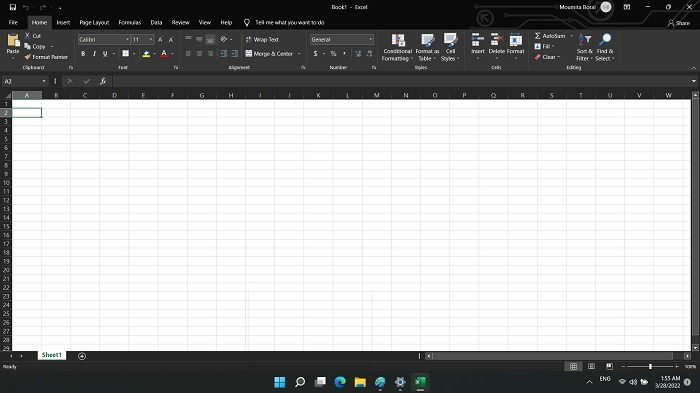Apply cell borders with the Borders icon
This screenshot has width=700, height=393.
coord(125,54)
